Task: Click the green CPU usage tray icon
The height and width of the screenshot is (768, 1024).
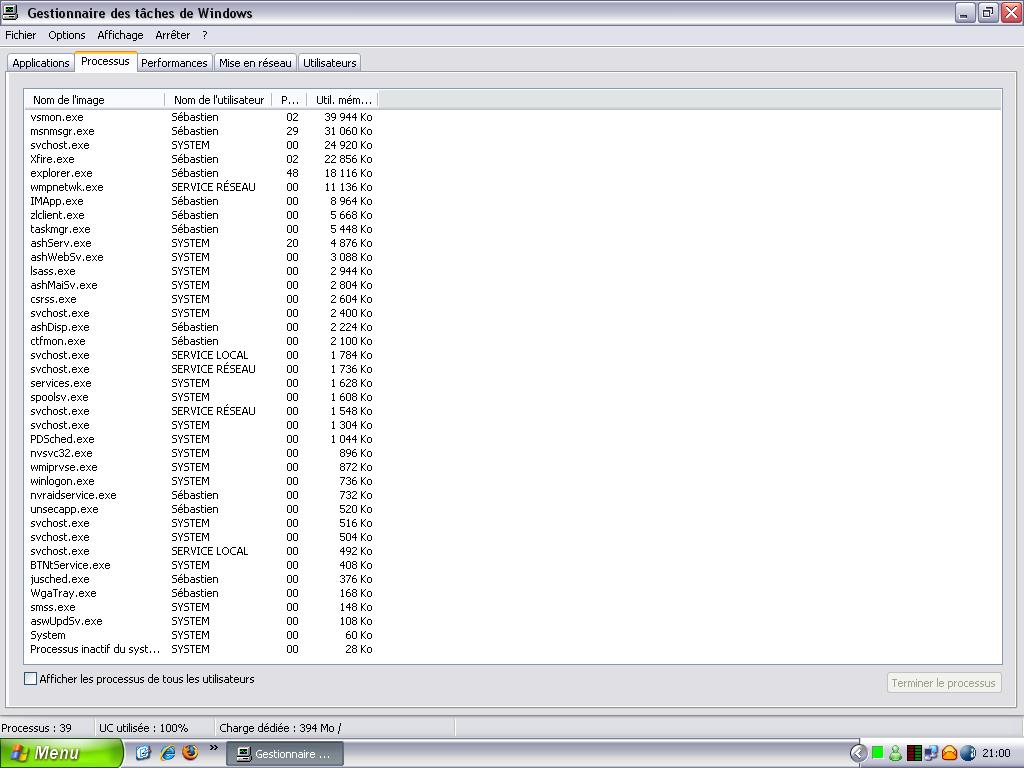Action: tap(877, 753)
